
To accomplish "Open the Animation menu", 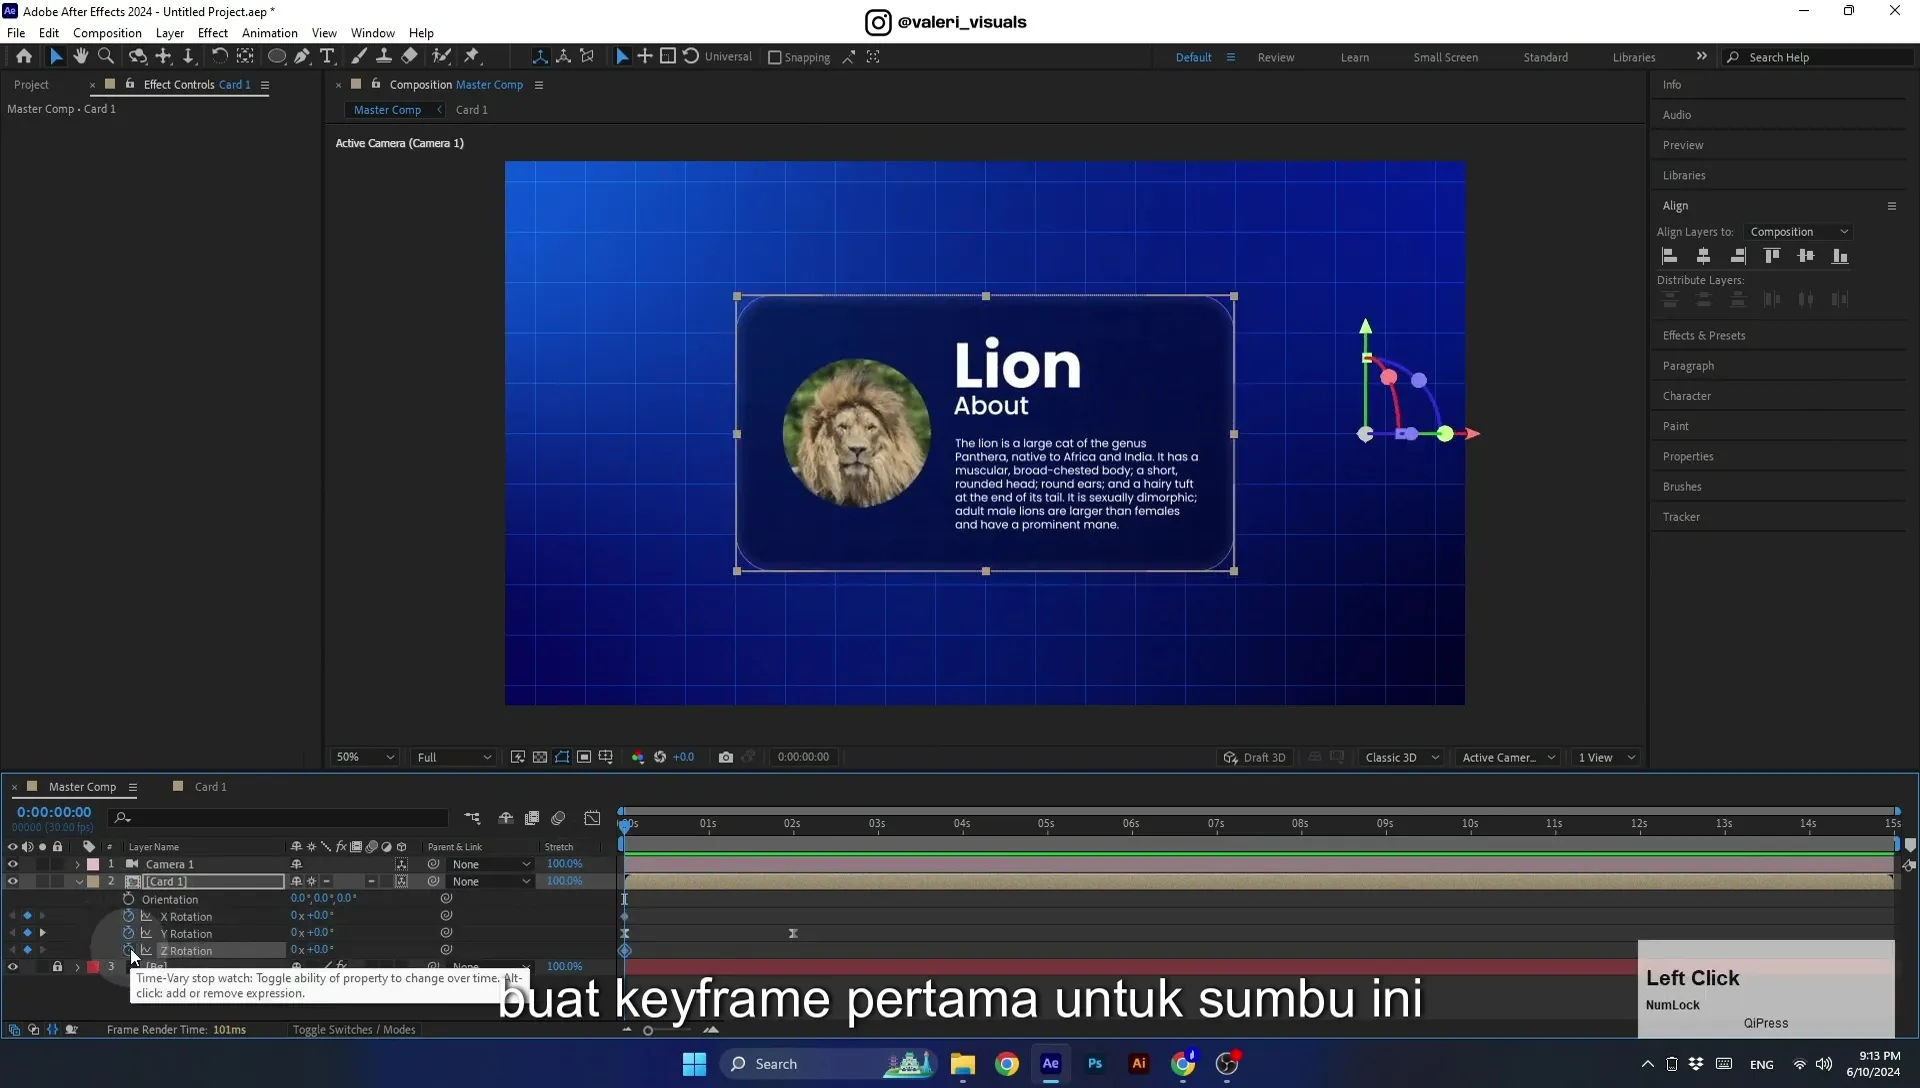I will point(269,33).
